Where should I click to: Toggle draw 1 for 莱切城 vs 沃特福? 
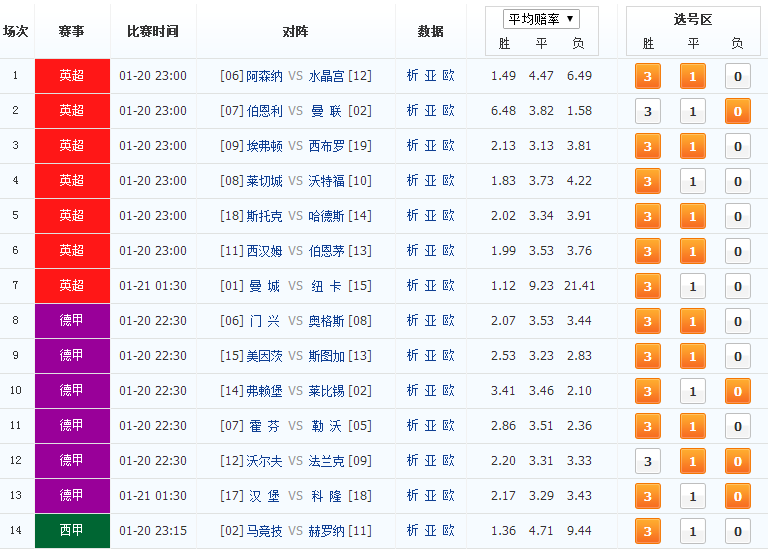click(693, 181)
